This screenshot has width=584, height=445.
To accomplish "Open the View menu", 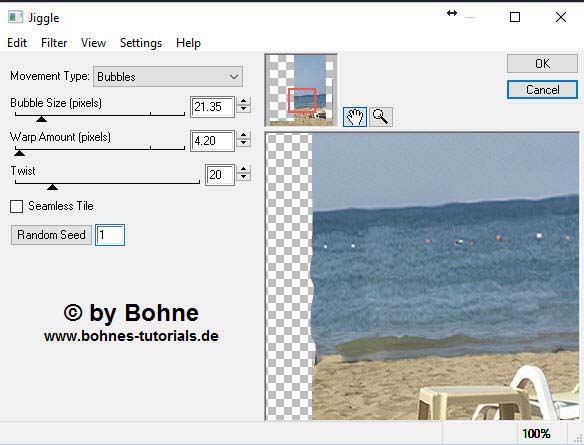I will tap(93, 43).
